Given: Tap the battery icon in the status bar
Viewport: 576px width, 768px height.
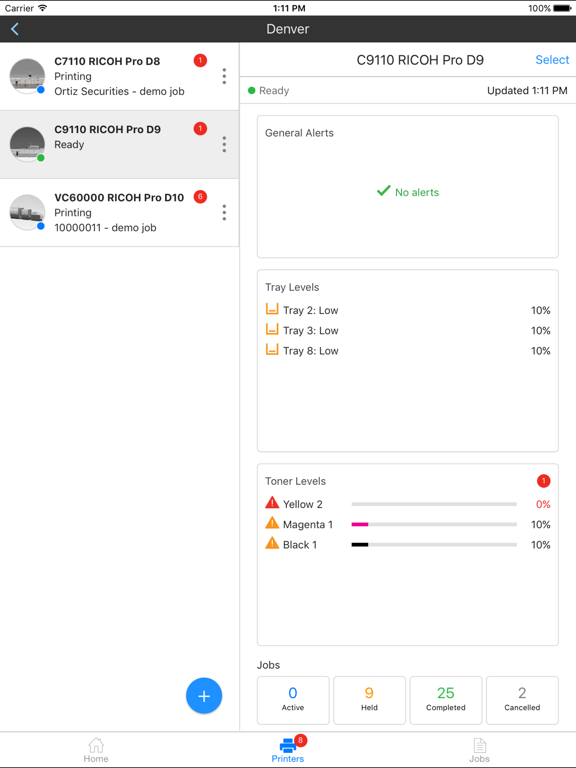Looking at the screenshot, I should [x=562, y=8].
